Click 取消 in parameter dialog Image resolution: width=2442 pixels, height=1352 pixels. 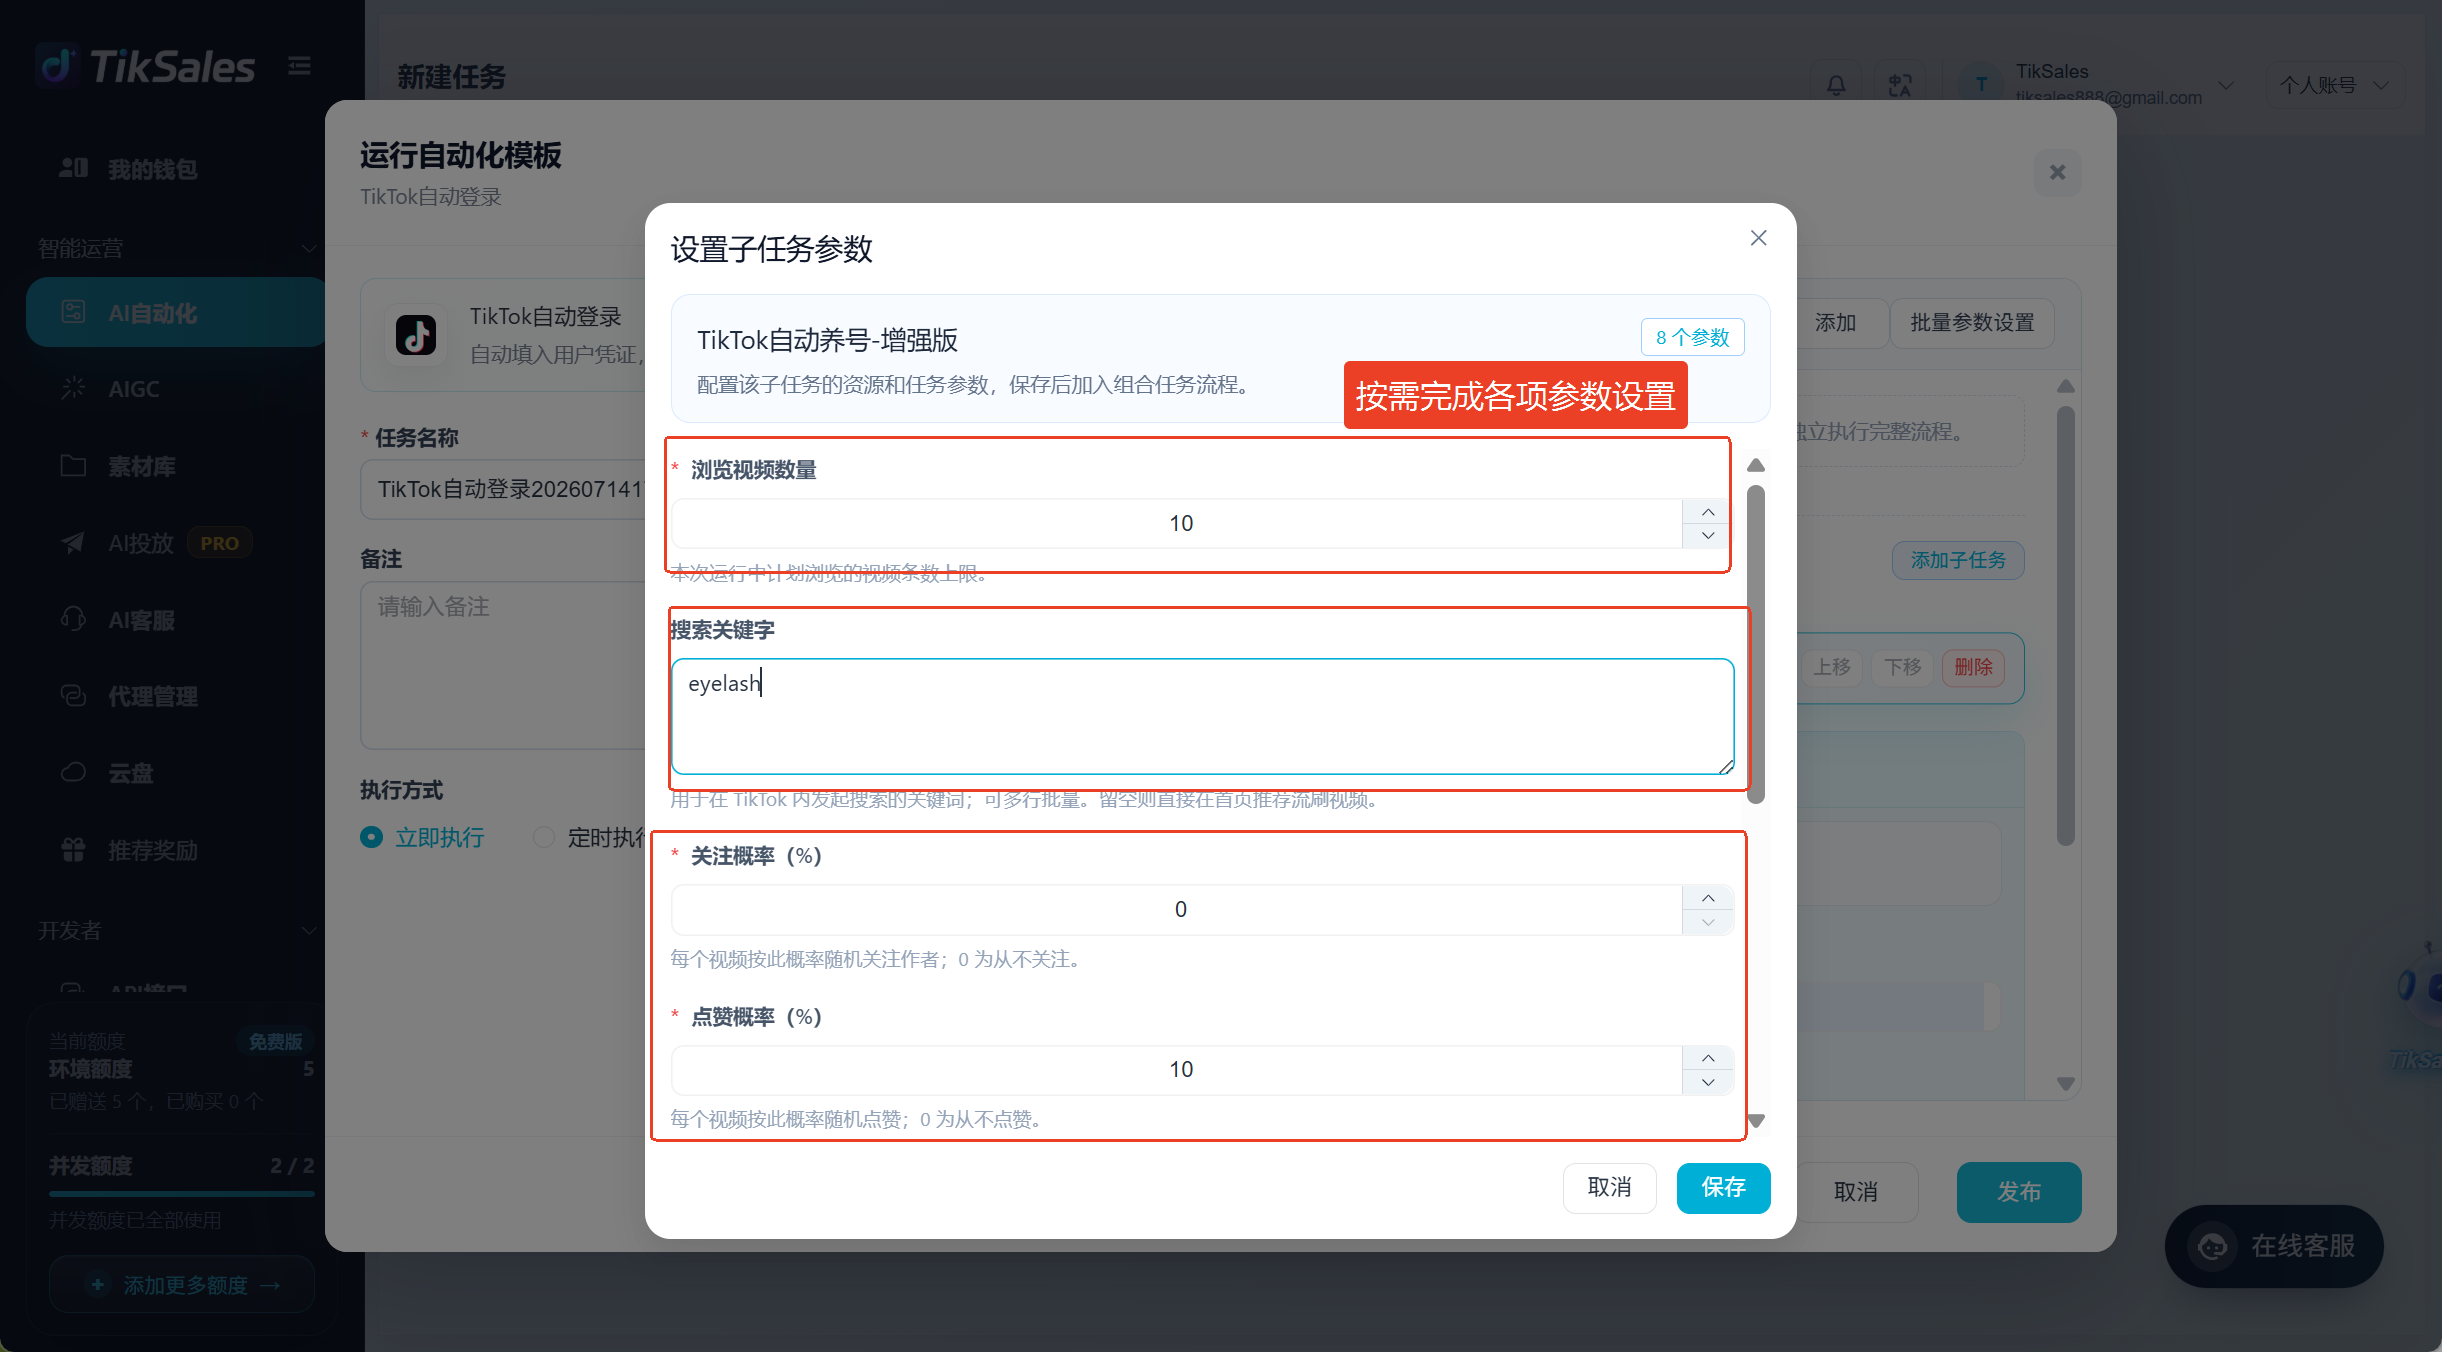[1609, 1188]
